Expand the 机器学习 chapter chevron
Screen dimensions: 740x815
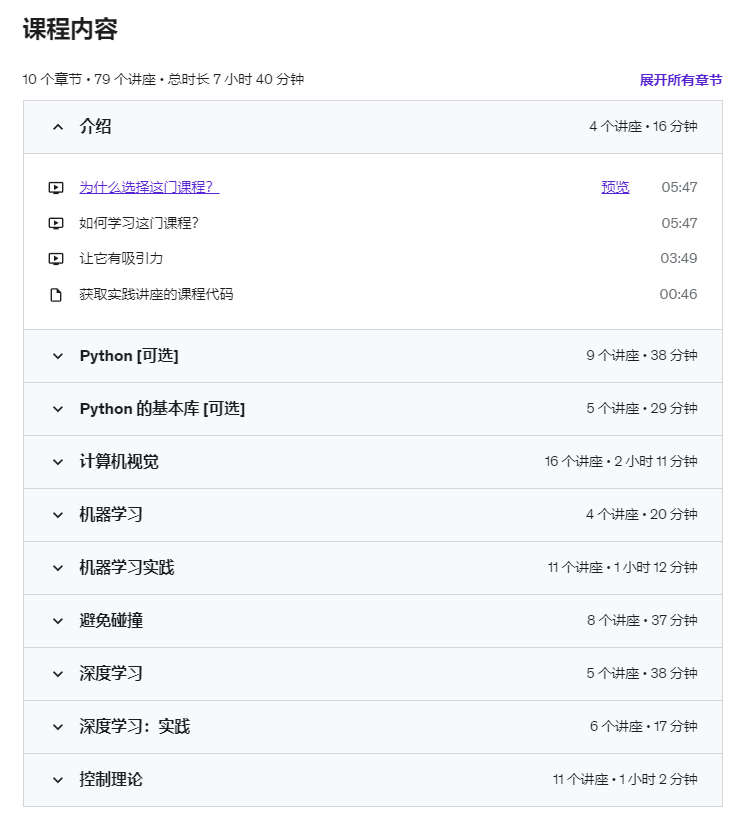[x=58, y=515]
